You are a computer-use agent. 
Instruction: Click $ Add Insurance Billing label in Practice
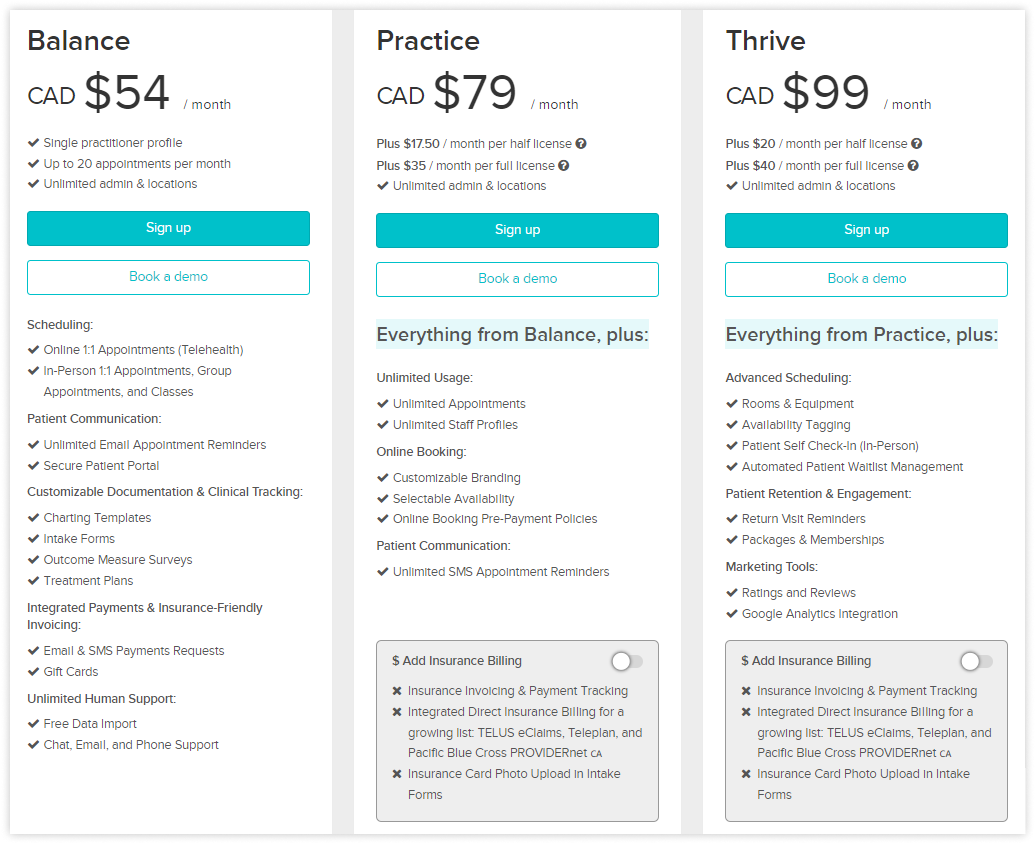point(457,661)
